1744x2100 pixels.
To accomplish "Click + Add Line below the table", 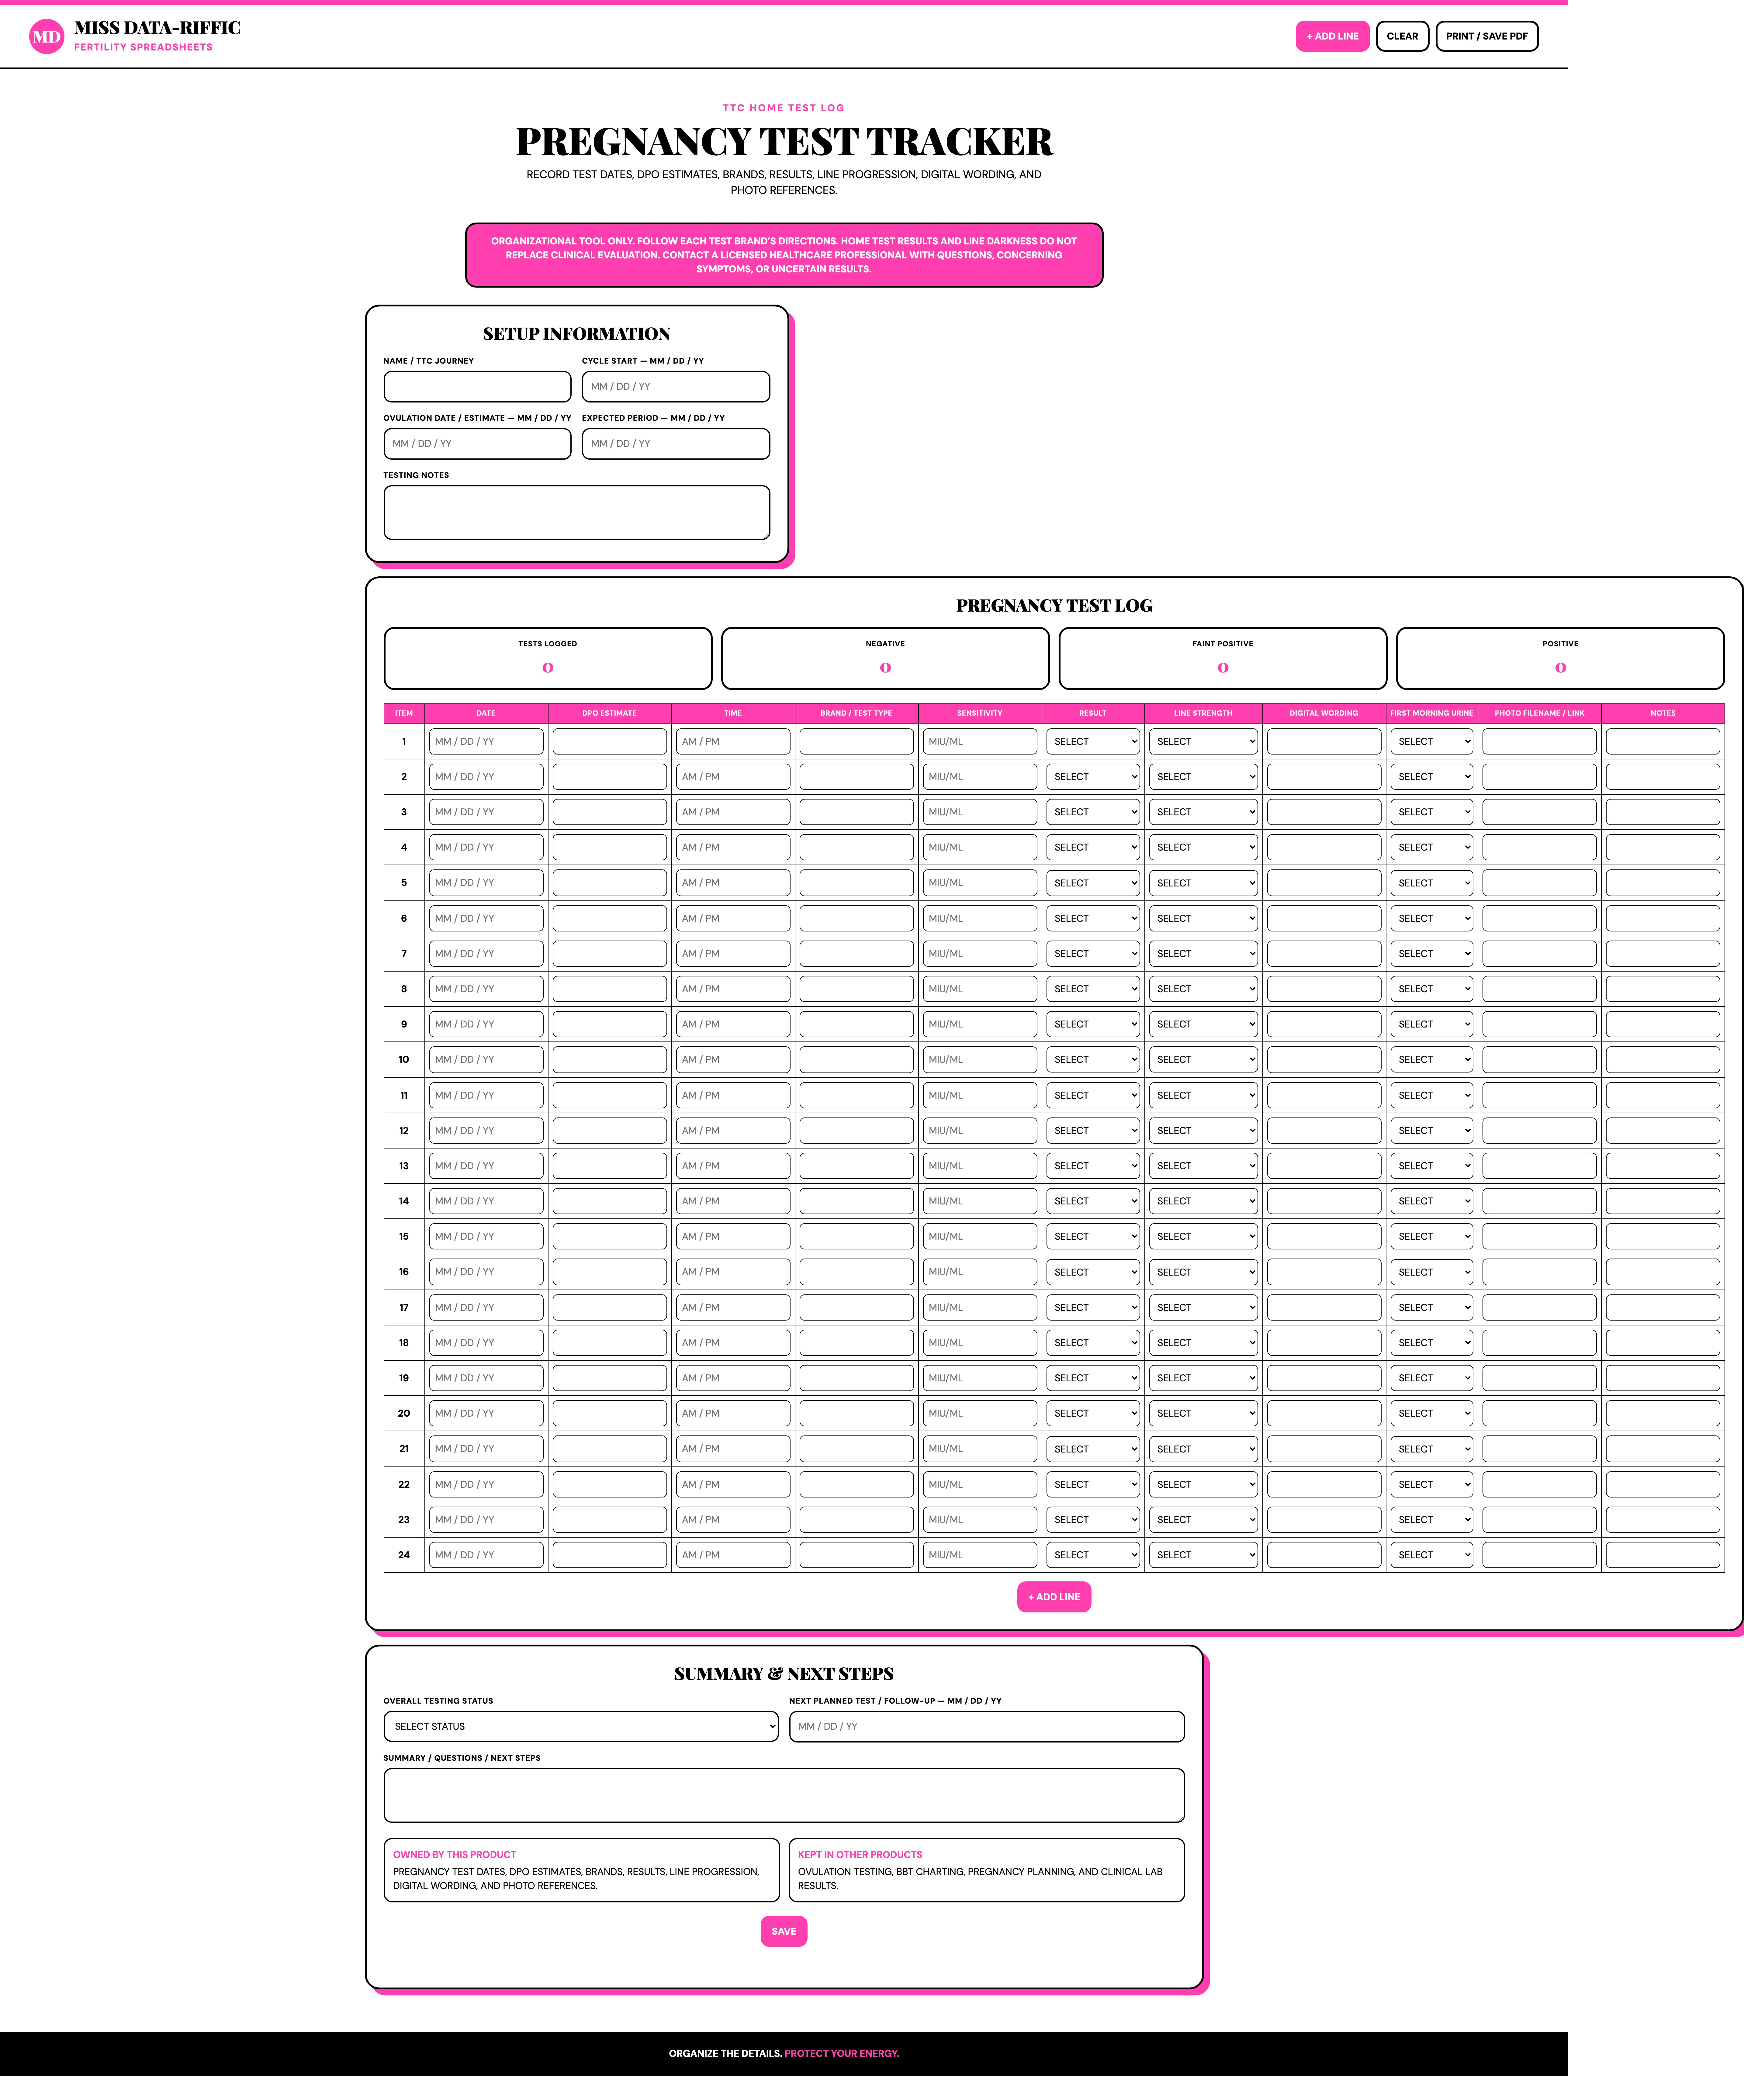I will (x=1054, y=1597).
